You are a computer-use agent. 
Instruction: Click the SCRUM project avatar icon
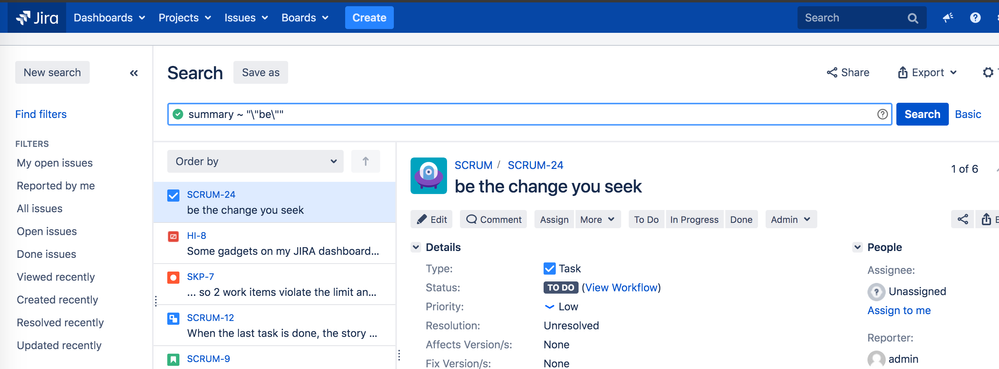point(429,175)
